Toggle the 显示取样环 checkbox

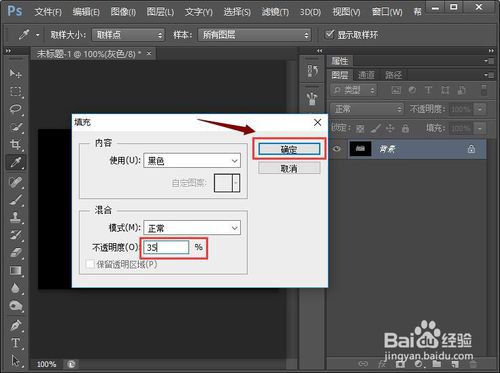pos(329,34)
